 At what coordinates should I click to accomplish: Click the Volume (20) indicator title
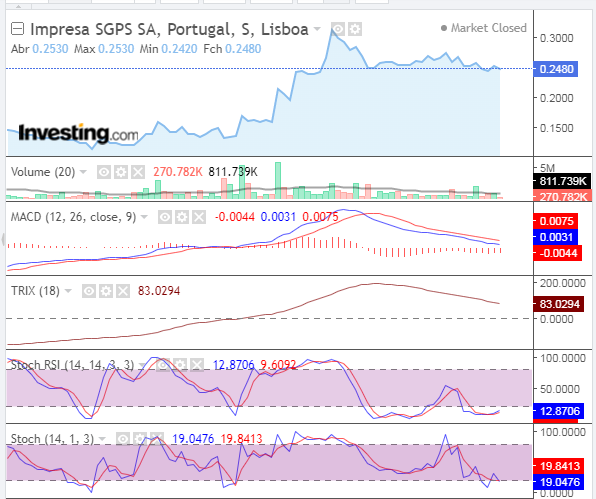[x=43, y=172]
